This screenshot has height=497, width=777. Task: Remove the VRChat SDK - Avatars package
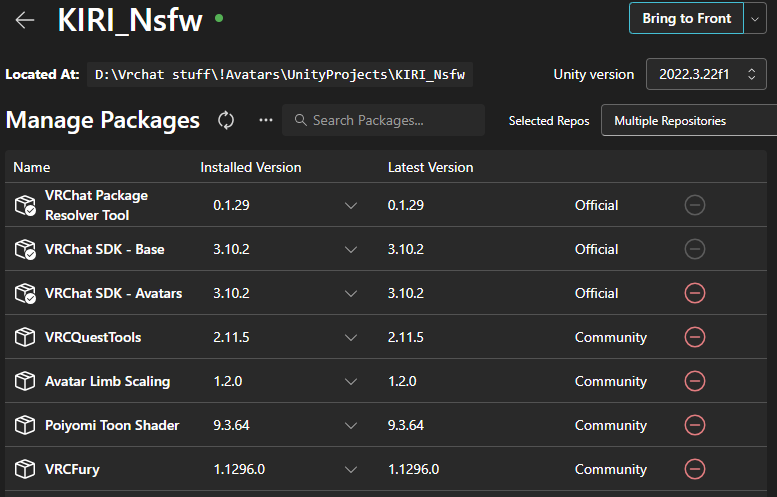694,293
